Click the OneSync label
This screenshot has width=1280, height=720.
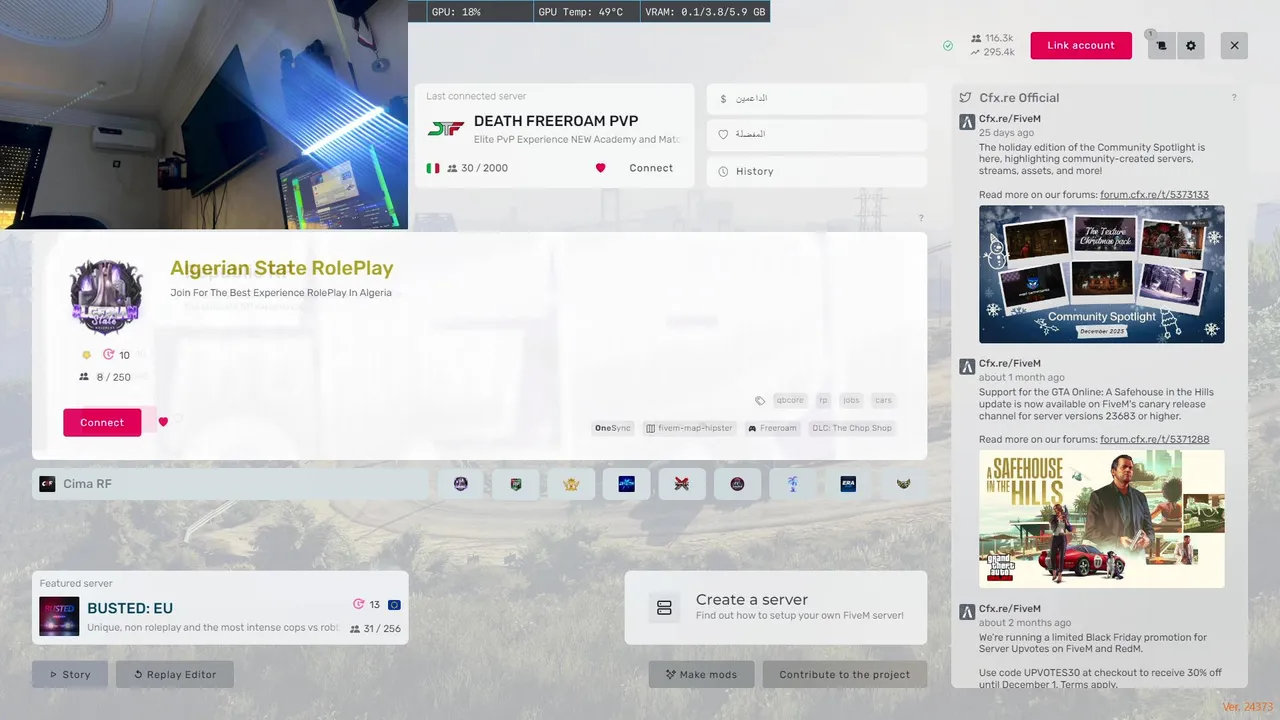(613, 428)
